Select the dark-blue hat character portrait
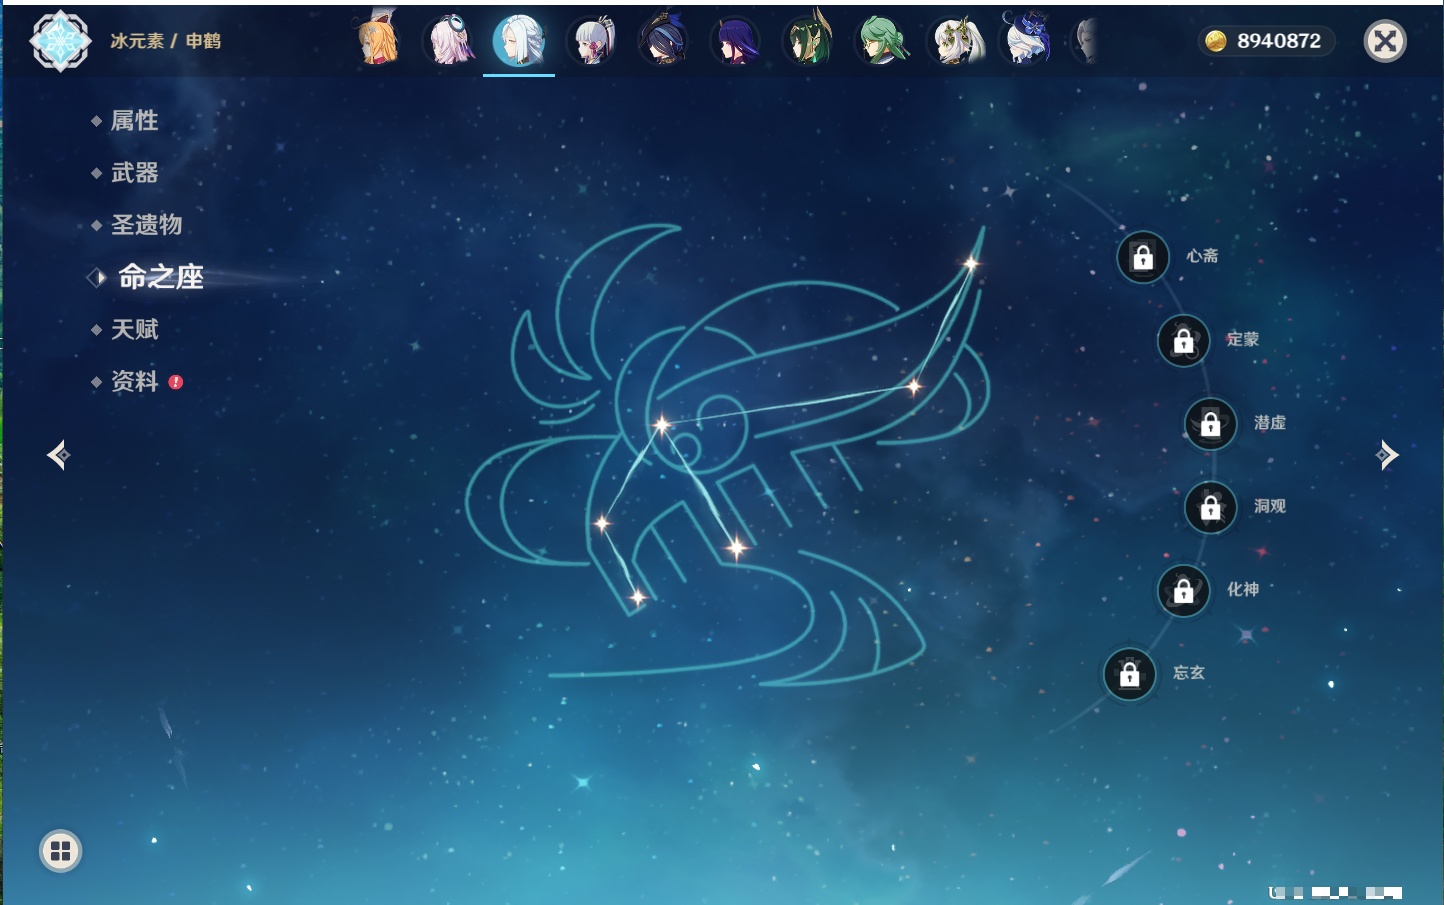Viewport: 1444px width, 905px height. pos(663,40)
